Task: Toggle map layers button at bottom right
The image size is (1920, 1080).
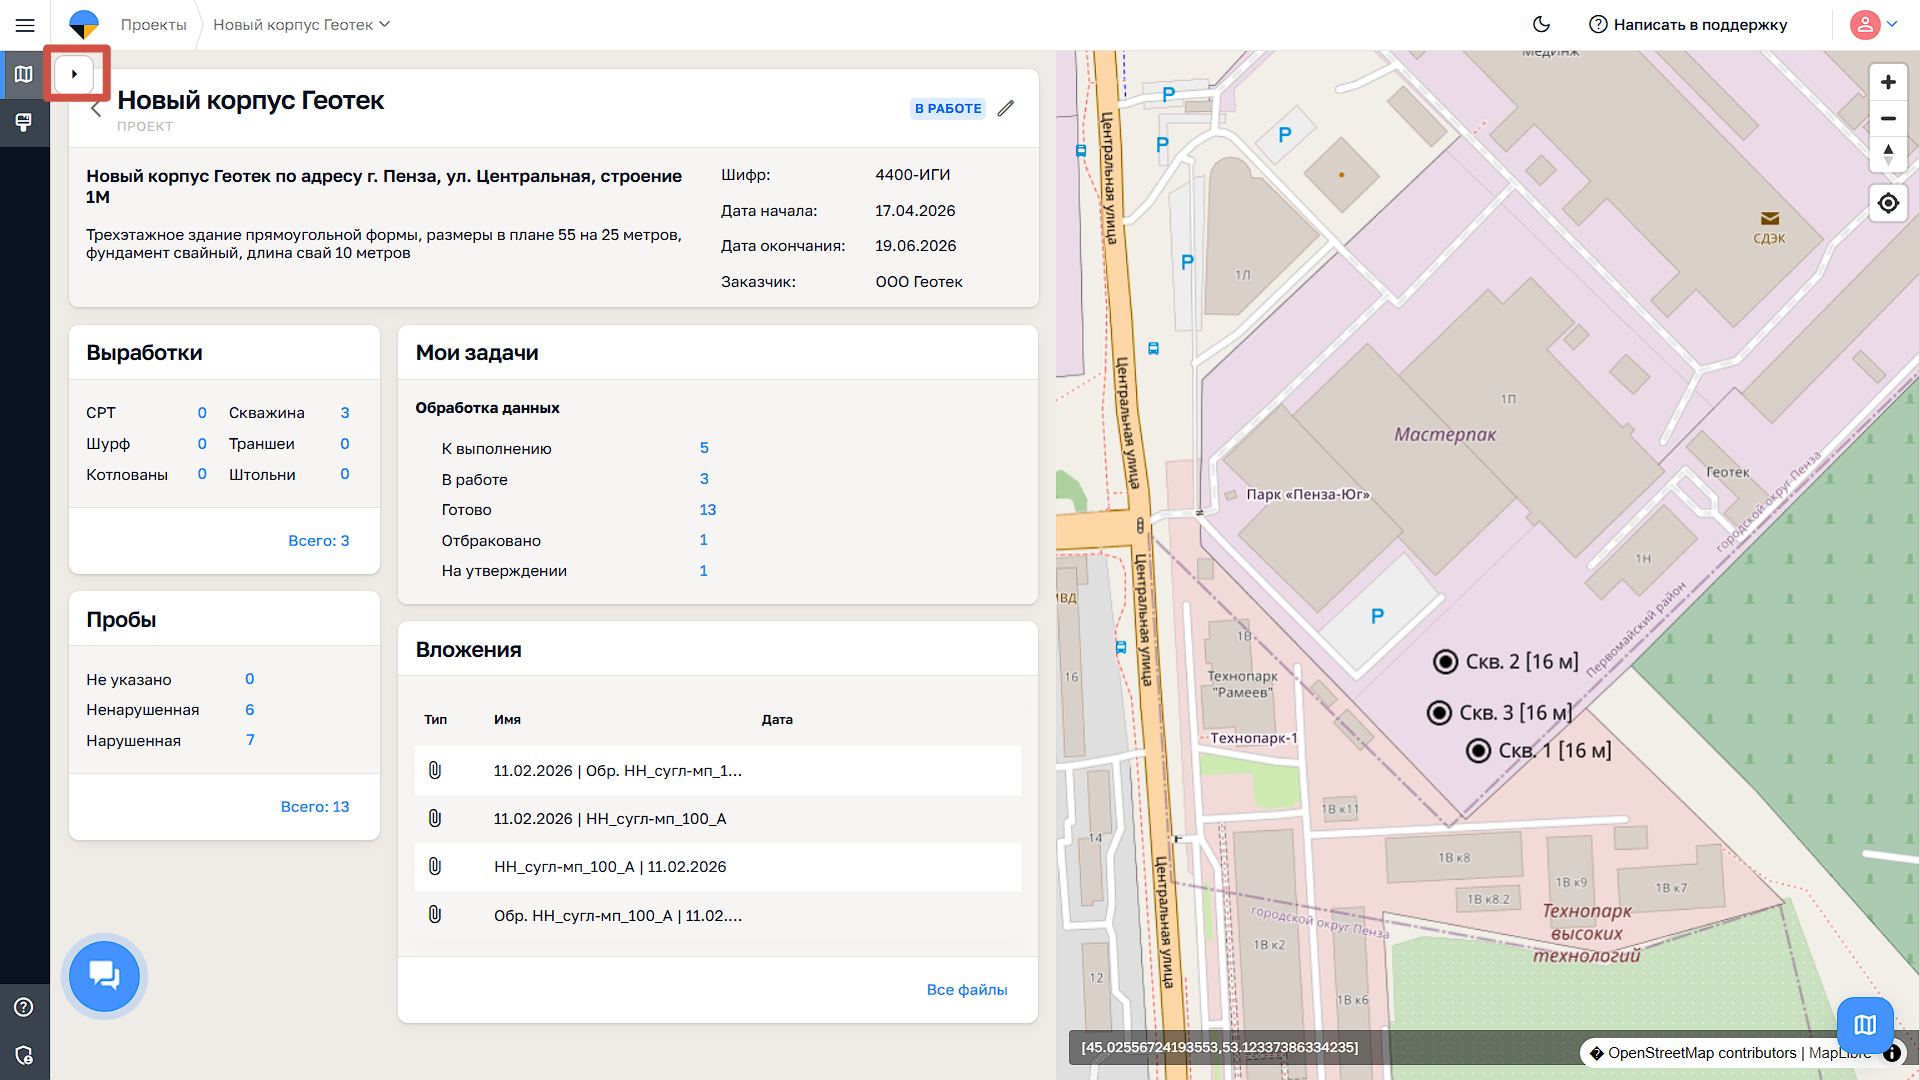Action: click(x=1865, y=1024)
